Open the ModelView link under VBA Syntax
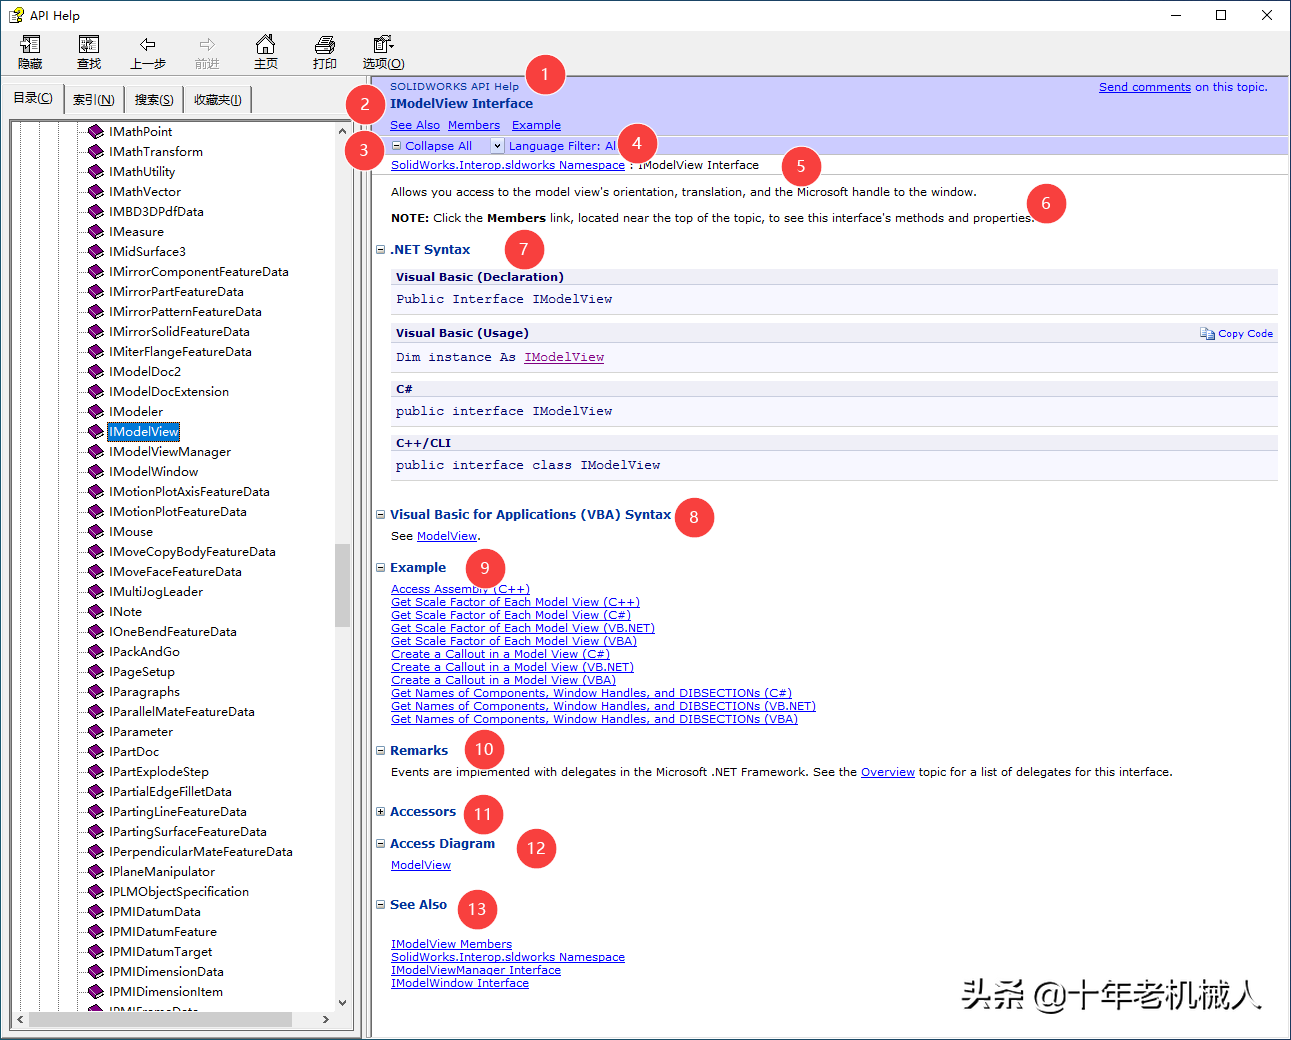This screenshot has height=1040, width=1291. 447,537
